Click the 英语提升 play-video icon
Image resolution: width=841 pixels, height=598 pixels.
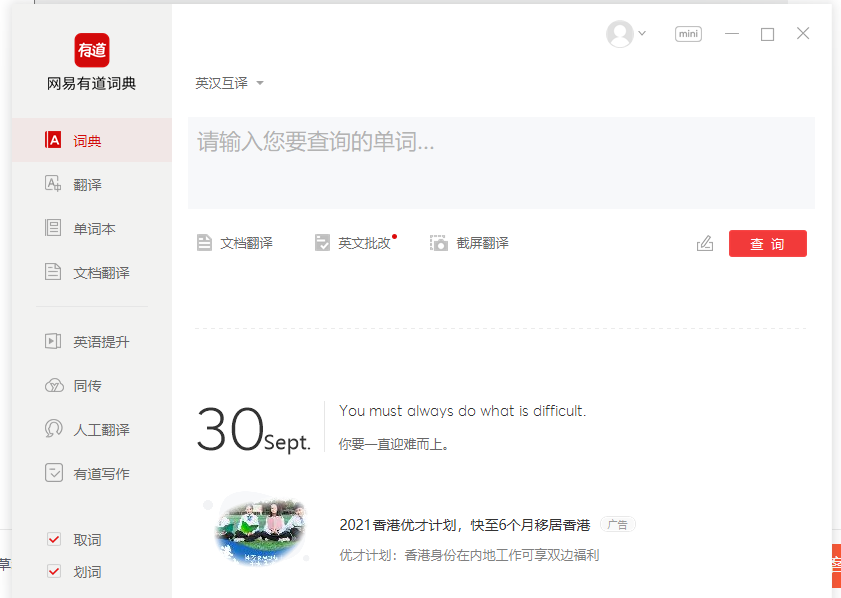click(x=53, y=341)
